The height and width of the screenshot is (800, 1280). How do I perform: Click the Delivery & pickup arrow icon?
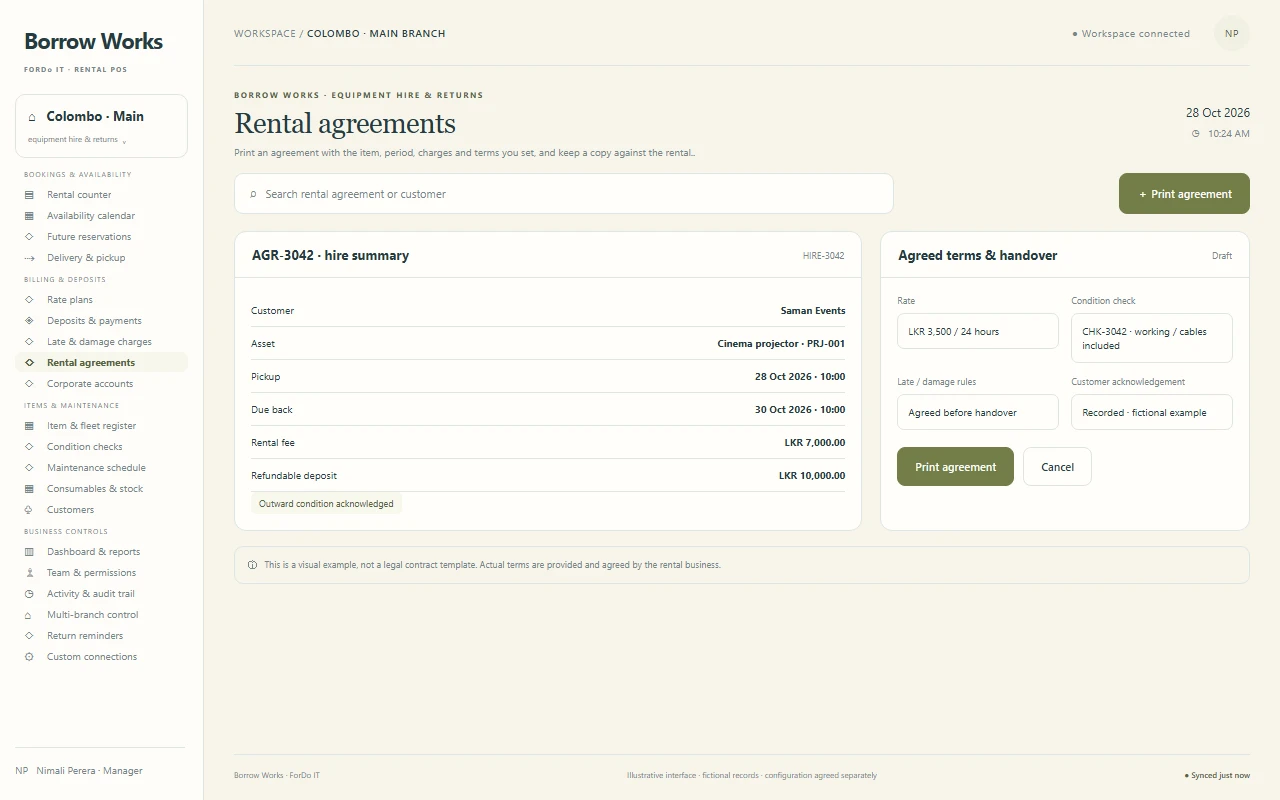coord(29,258)
